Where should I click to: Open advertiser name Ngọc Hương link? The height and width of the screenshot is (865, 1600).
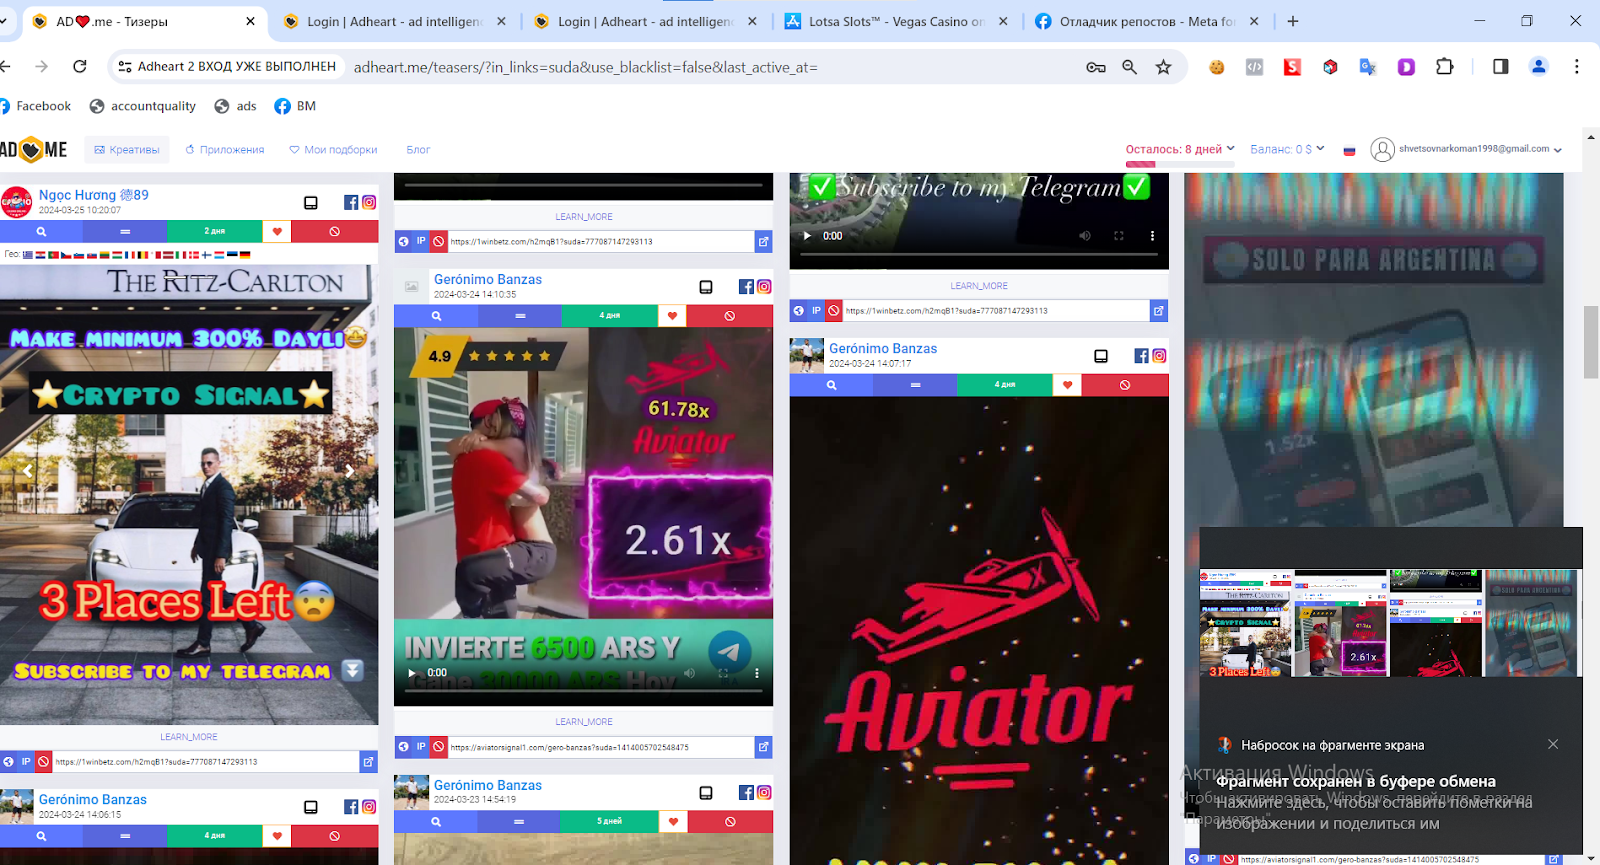click(93, 195)
